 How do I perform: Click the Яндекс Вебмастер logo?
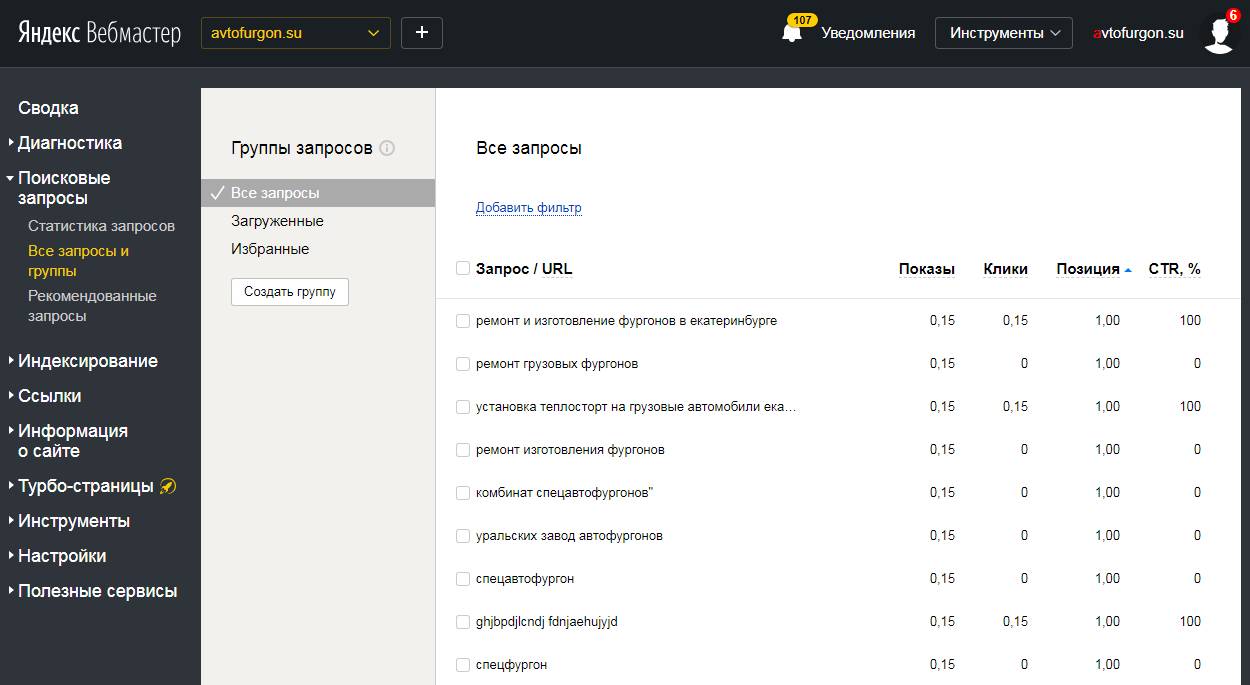[99, 33]
